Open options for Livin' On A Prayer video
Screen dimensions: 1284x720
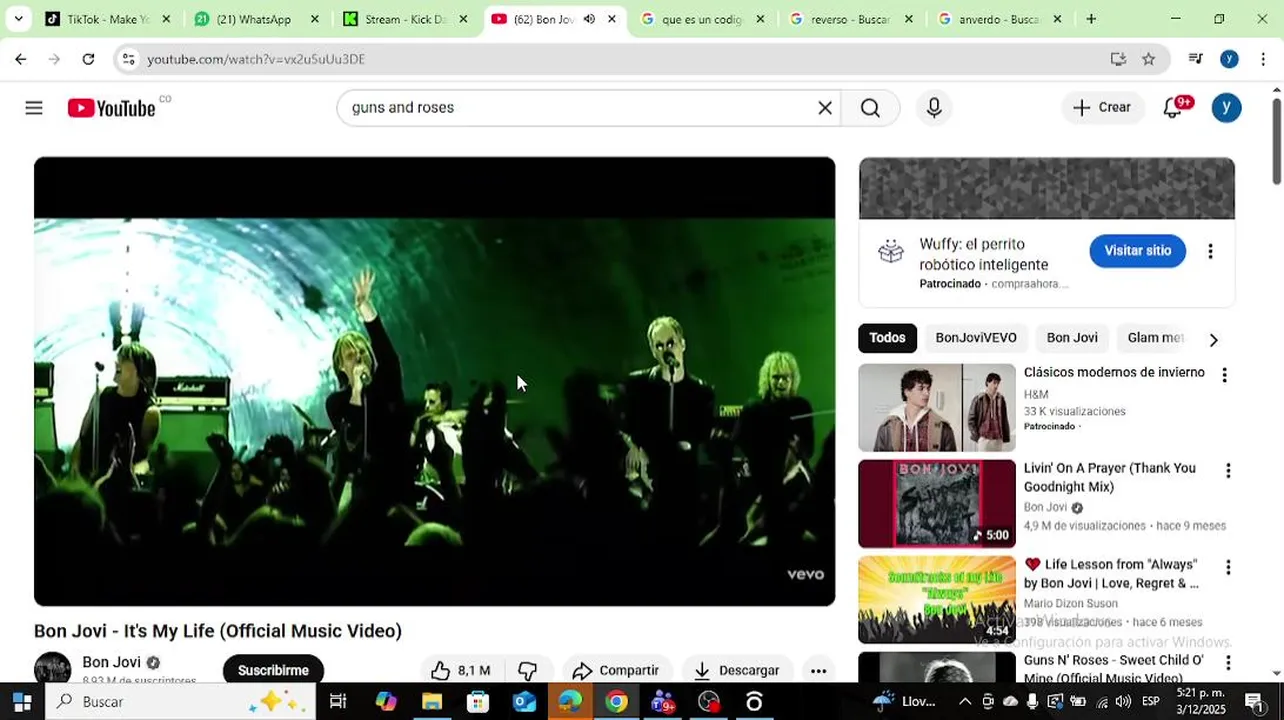[x=1227, y=471]
